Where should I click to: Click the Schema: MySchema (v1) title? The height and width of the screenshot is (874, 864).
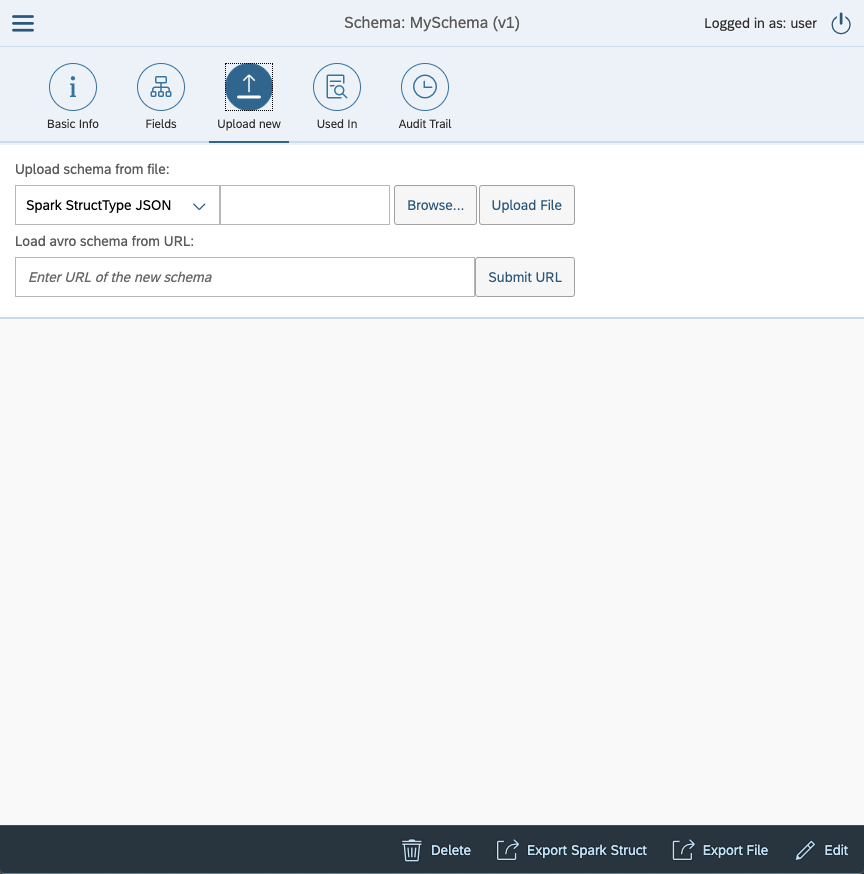click(x=432, y=23)
